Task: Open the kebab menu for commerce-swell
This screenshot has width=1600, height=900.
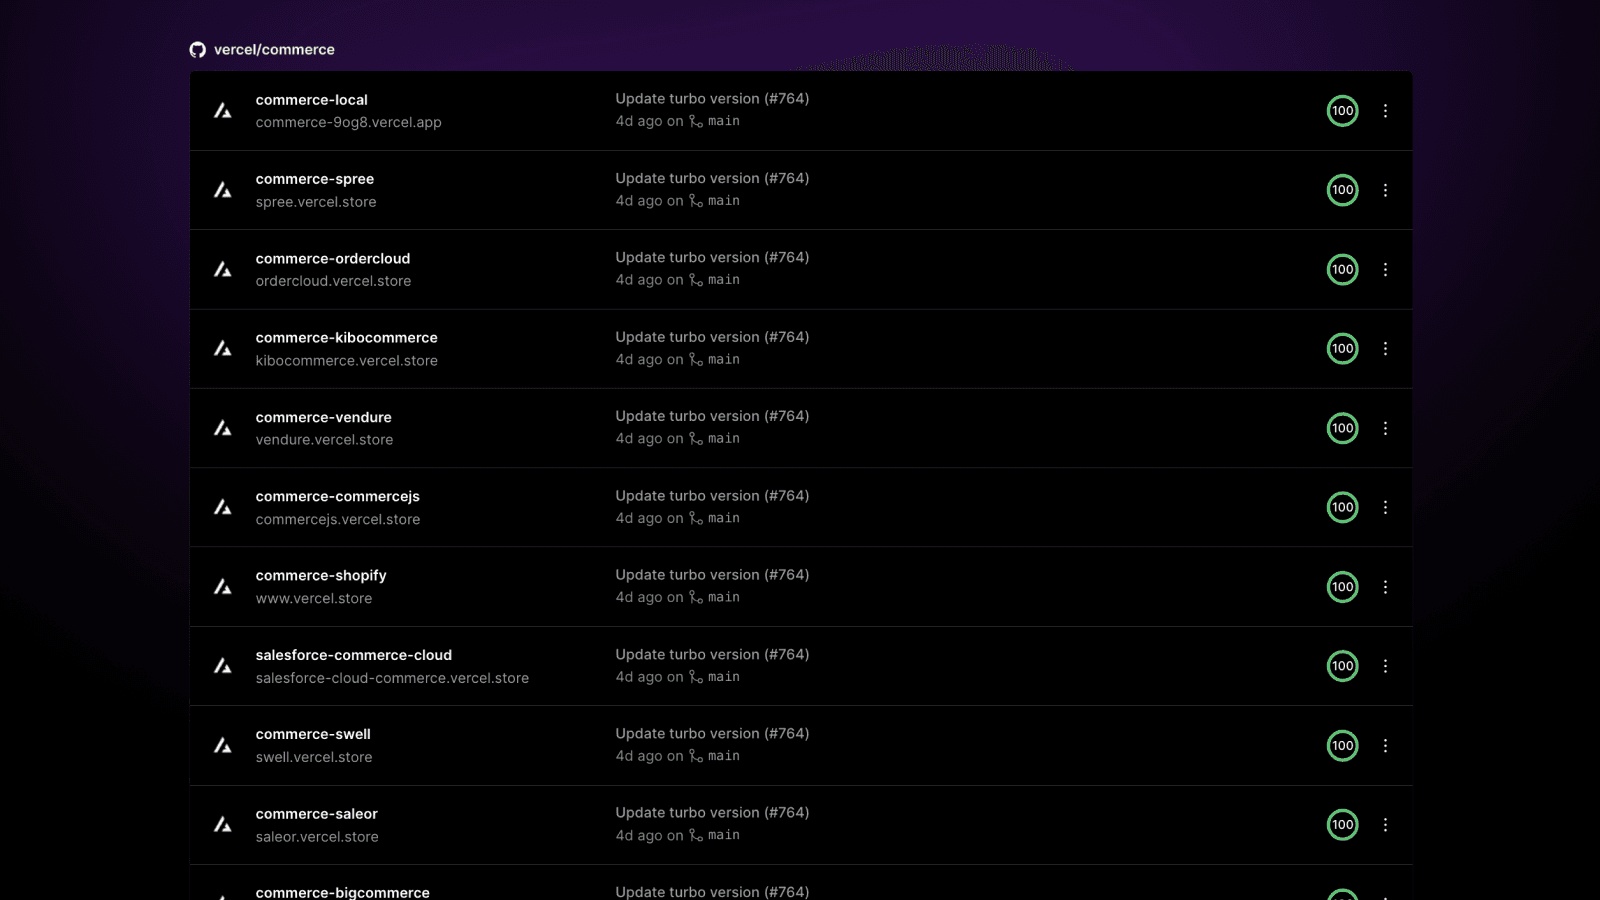Action: coord(1385,745)
